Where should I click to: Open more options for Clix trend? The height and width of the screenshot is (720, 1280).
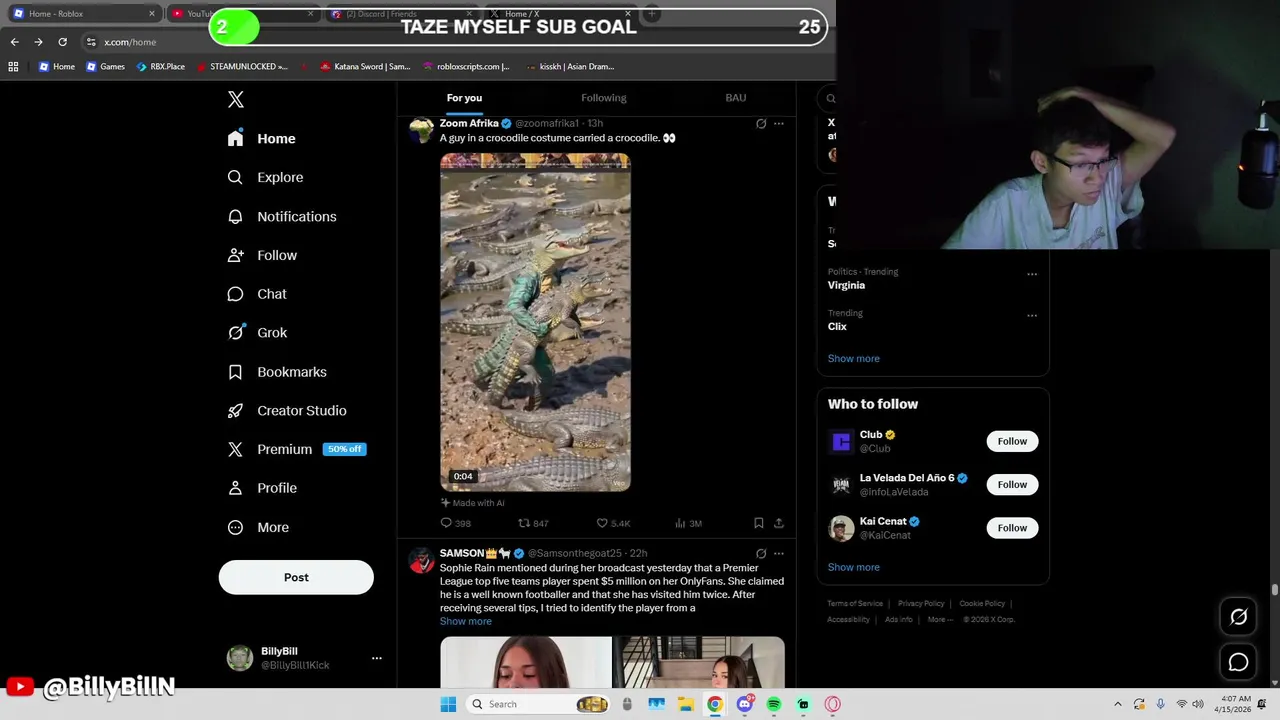(x=1032, y=316)
